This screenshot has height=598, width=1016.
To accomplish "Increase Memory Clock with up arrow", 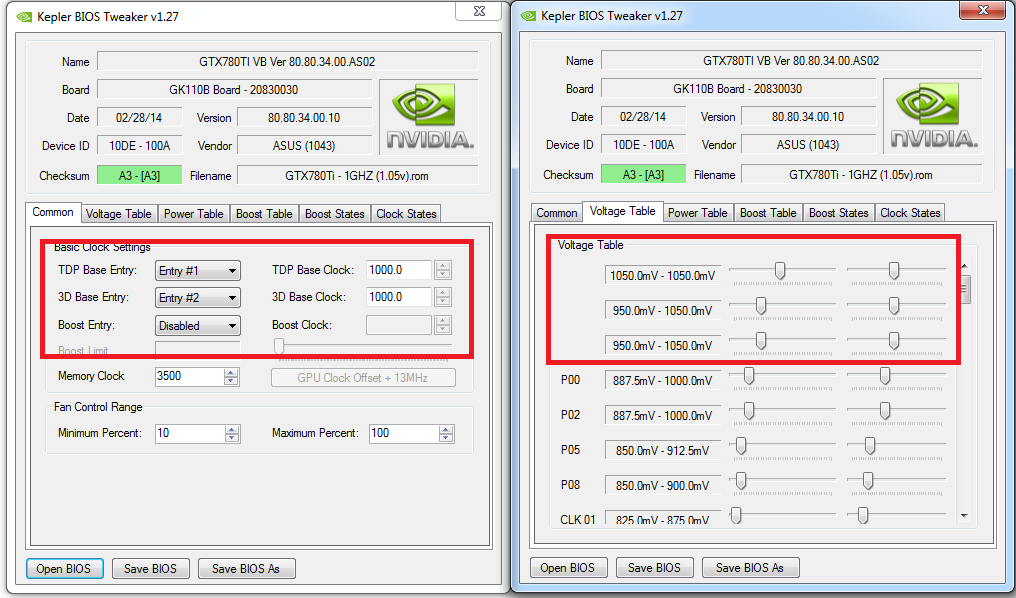I will 231,372.
